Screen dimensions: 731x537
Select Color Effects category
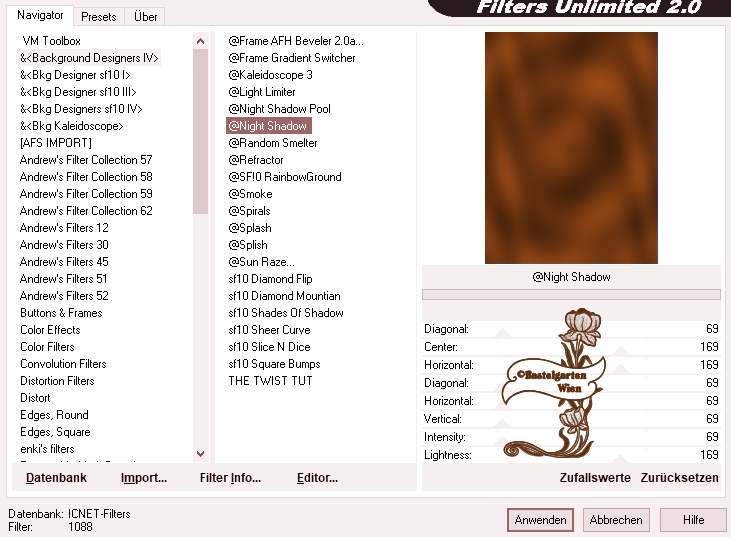[50, 330]
